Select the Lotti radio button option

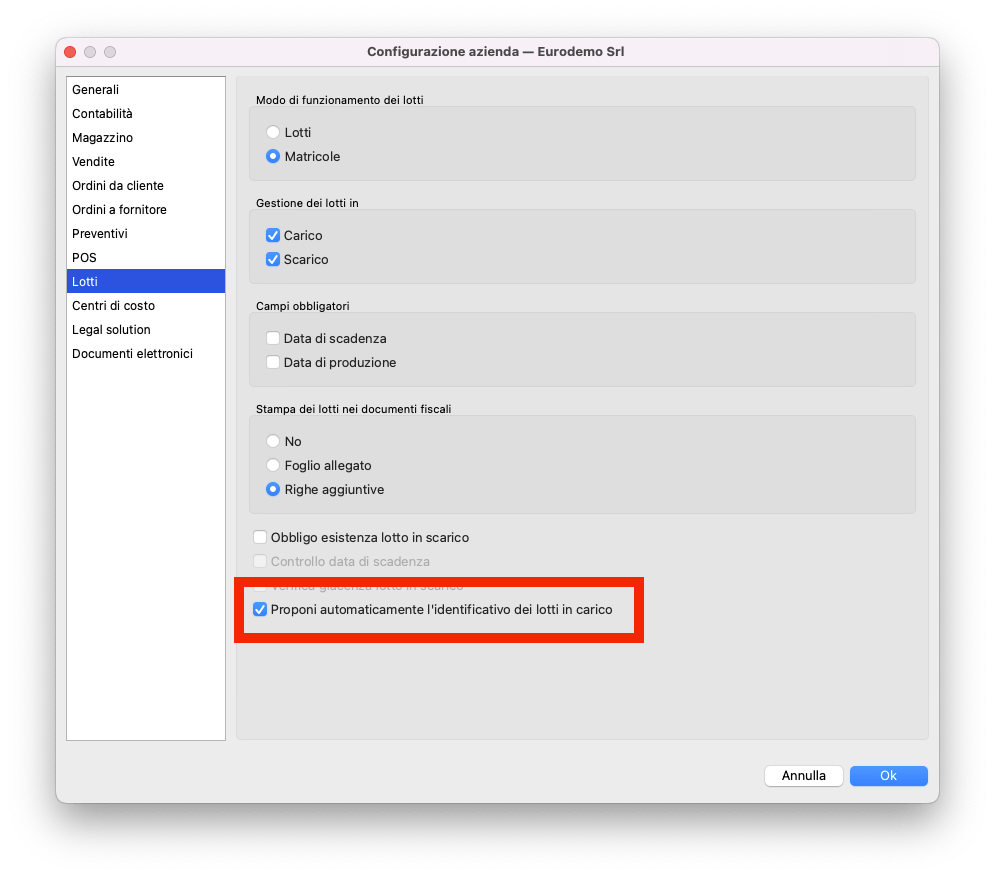point(273,132)
